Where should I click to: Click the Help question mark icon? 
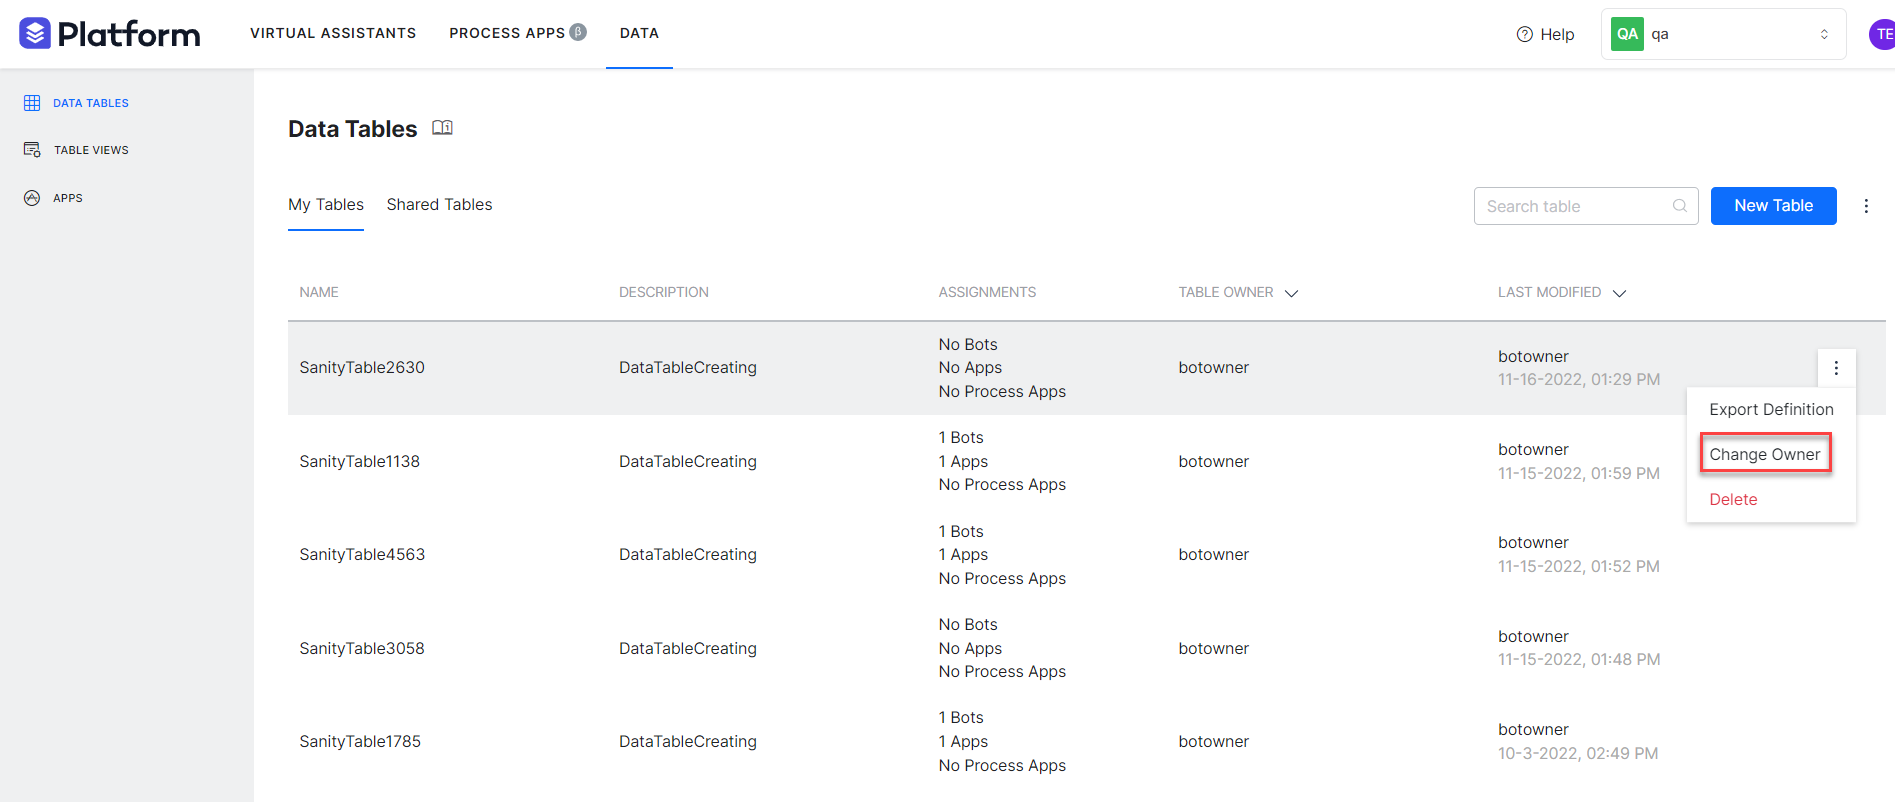(1524, 34)
